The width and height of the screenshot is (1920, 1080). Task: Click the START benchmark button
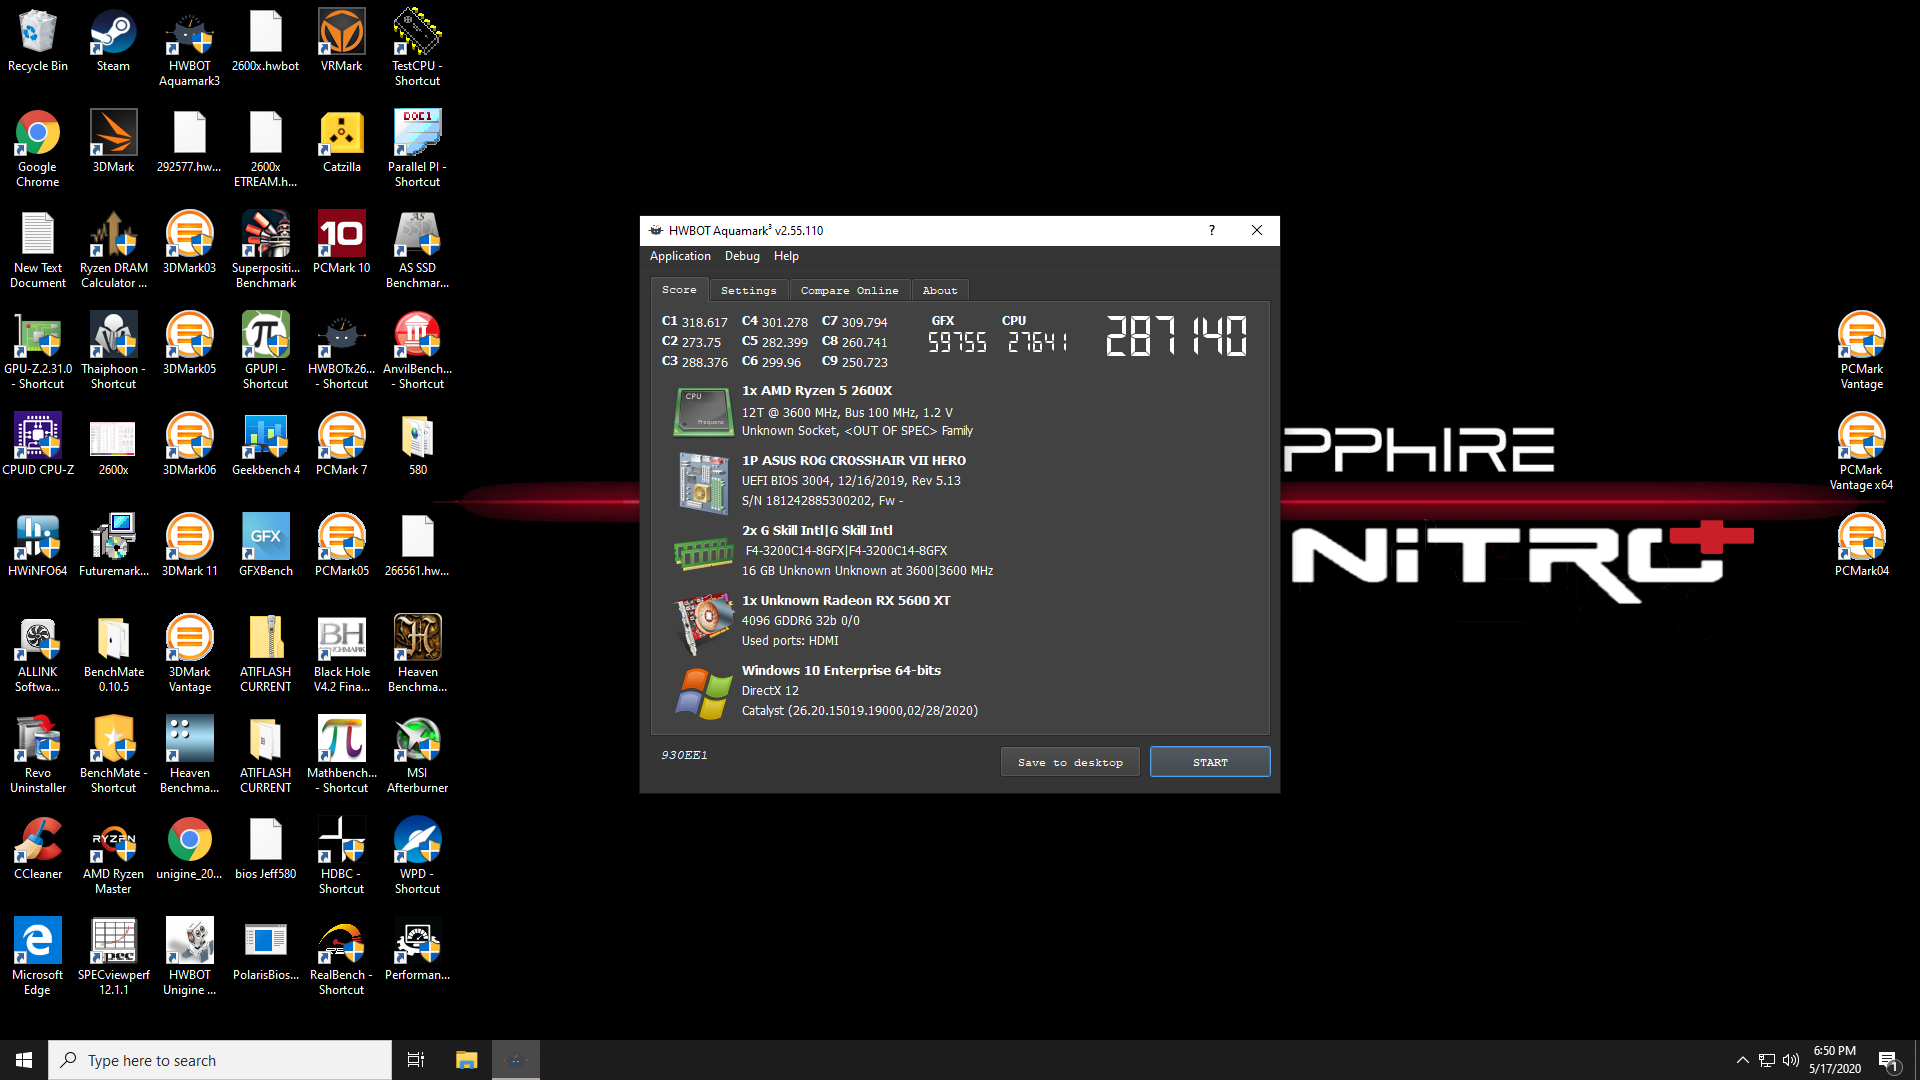click(x=1210, y=762)
